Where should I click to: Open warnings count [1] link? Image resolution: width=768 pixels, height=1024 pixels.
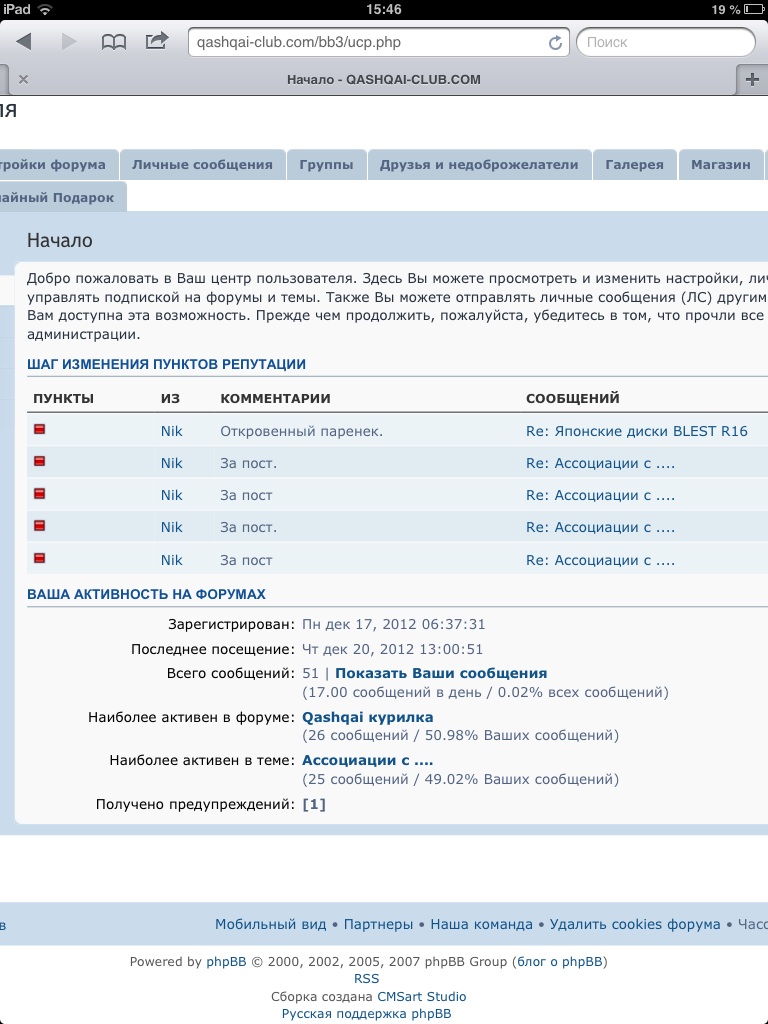(314, 804)
